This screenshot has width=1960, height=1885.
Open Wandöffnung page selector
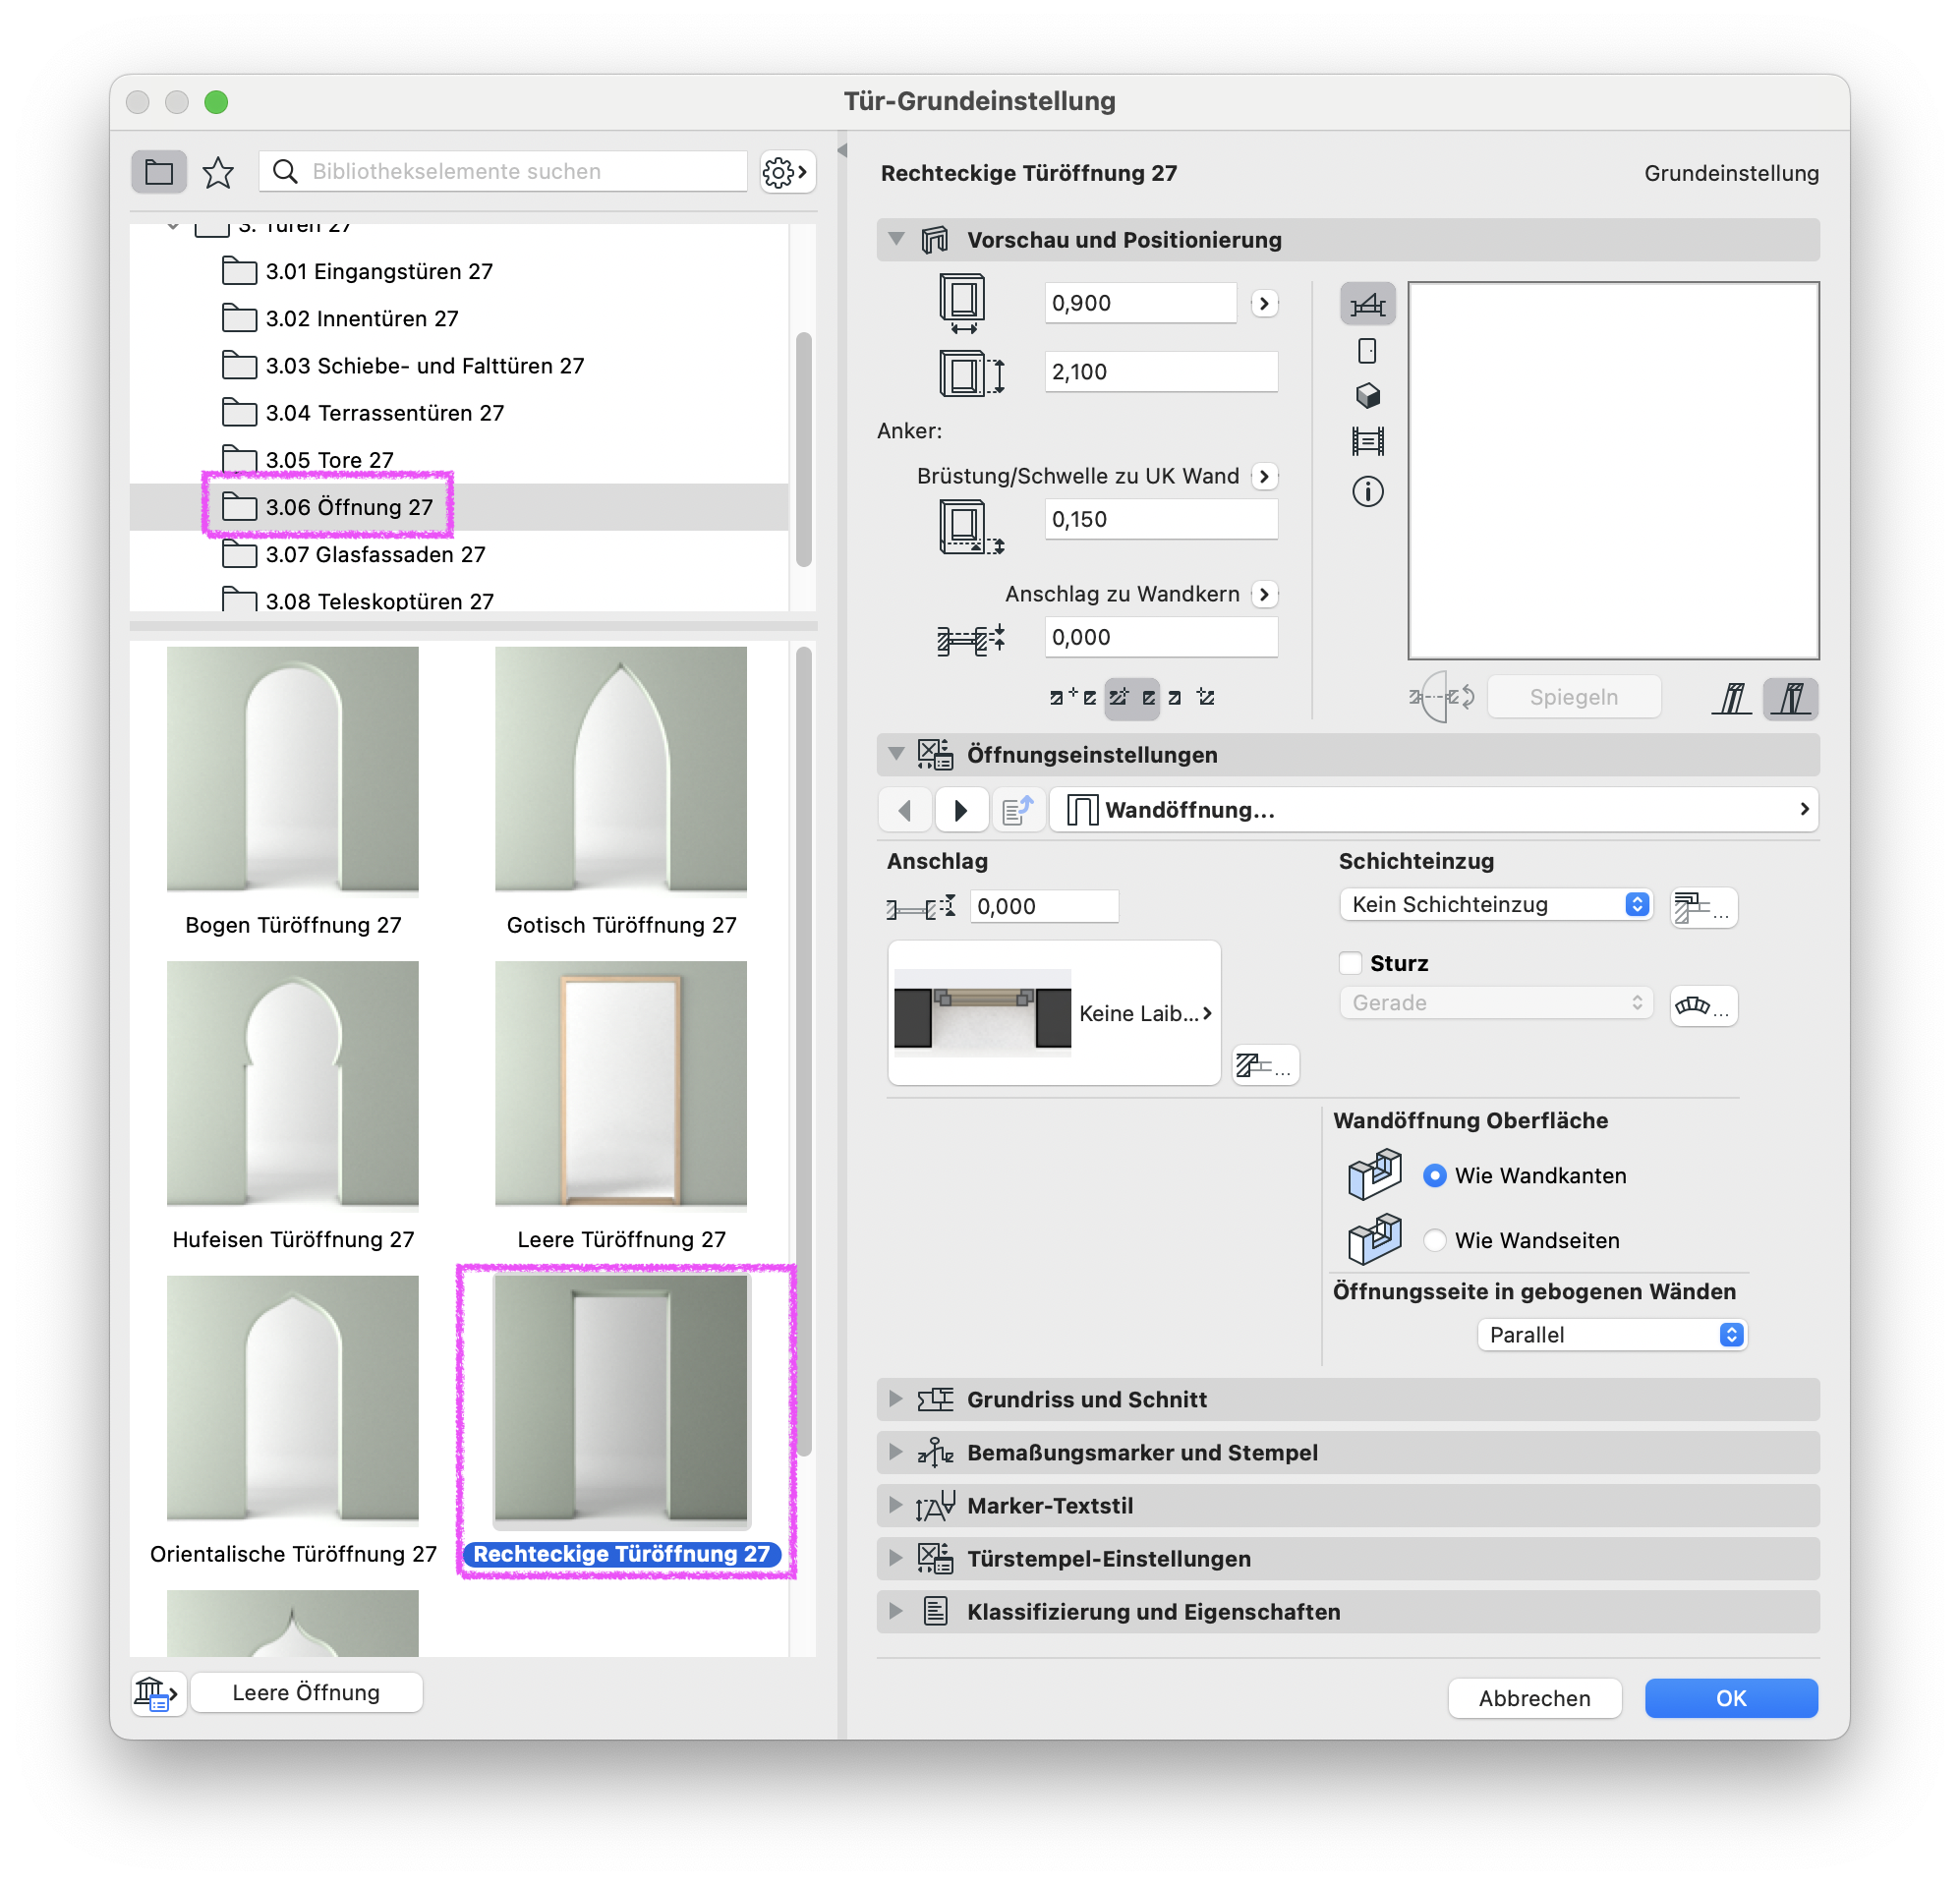pos(1433,810)
